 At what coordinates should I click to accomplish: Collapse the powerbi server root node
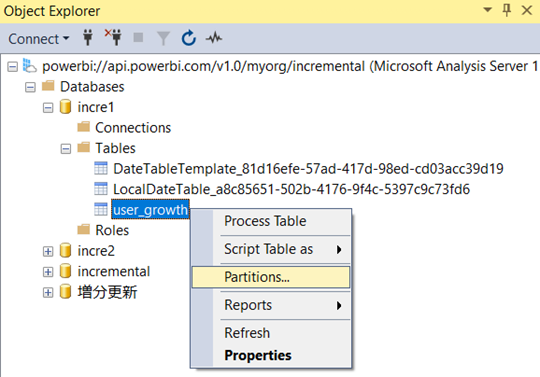pos(12,66)
